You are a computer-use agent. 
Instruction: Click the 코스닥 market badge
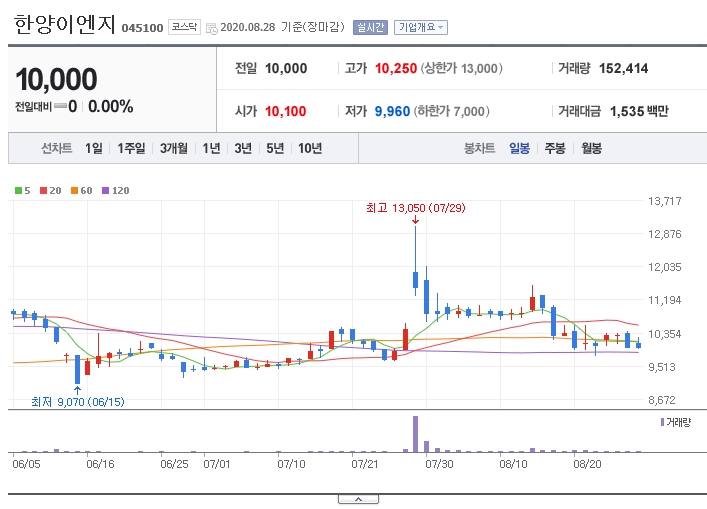coord(184,27)
